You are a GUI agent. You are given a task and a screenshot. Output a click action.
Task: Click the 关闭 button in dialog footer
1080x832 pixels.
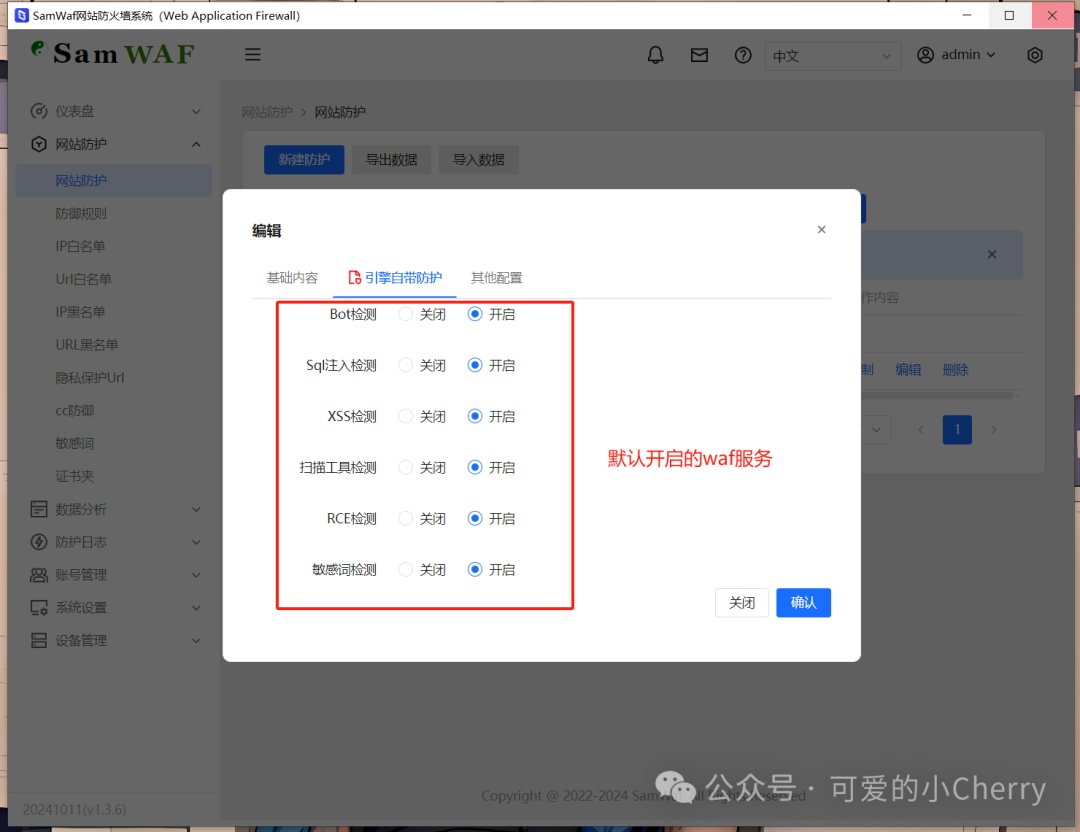pos(742,603)
